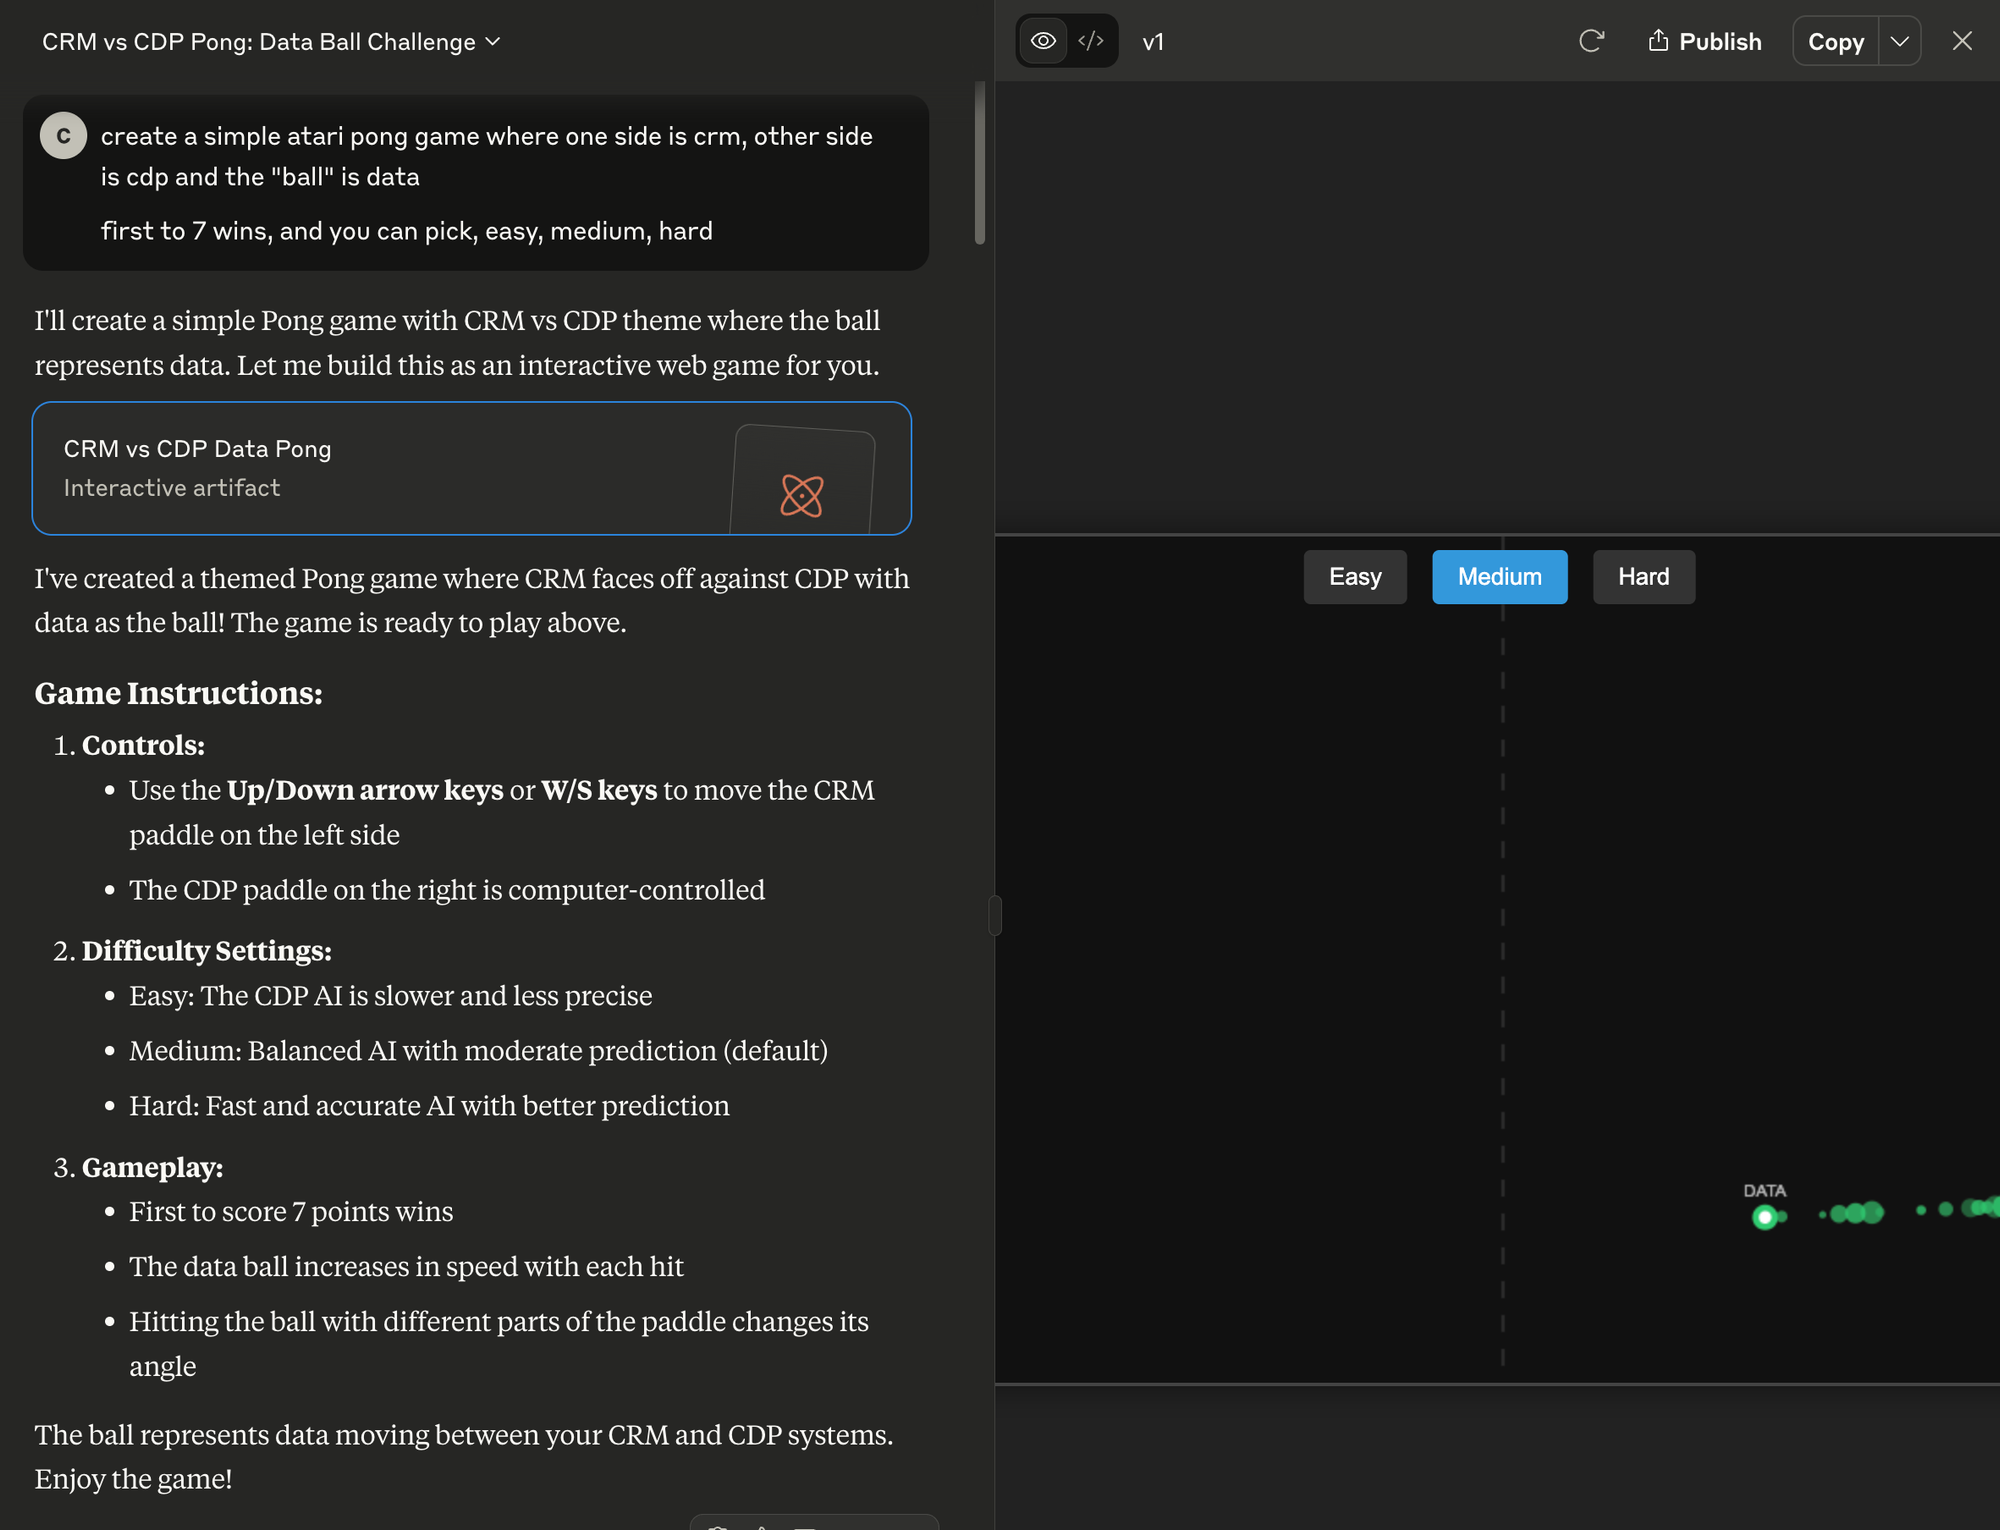Click the glowing green DATA ball
This screenshot has height=1530, width=2000.
1765,1217
